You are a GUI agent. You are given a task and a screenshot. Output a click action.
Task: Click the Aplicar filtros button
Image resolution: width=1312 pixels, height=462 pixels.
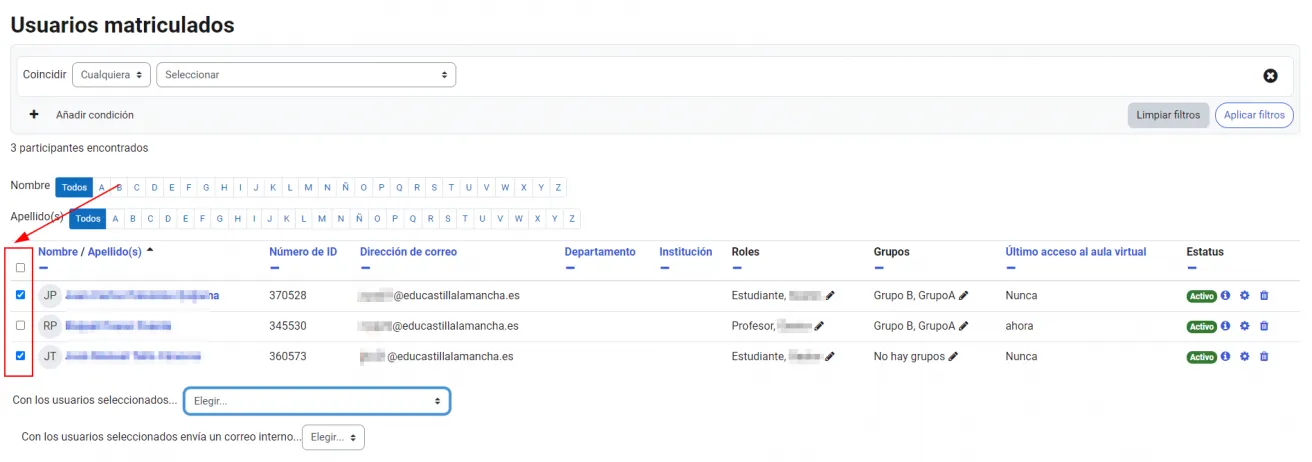pyautogui.click(x=1253, y=115)
